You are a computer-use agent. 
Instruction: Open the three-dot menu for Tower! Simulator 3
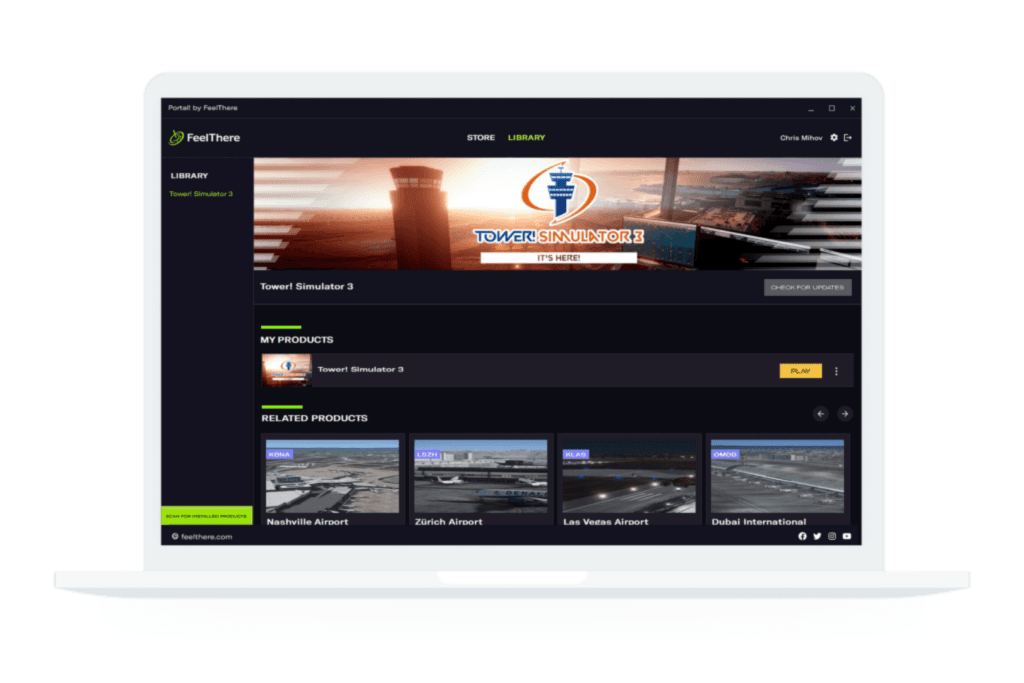tap(837, 371)
